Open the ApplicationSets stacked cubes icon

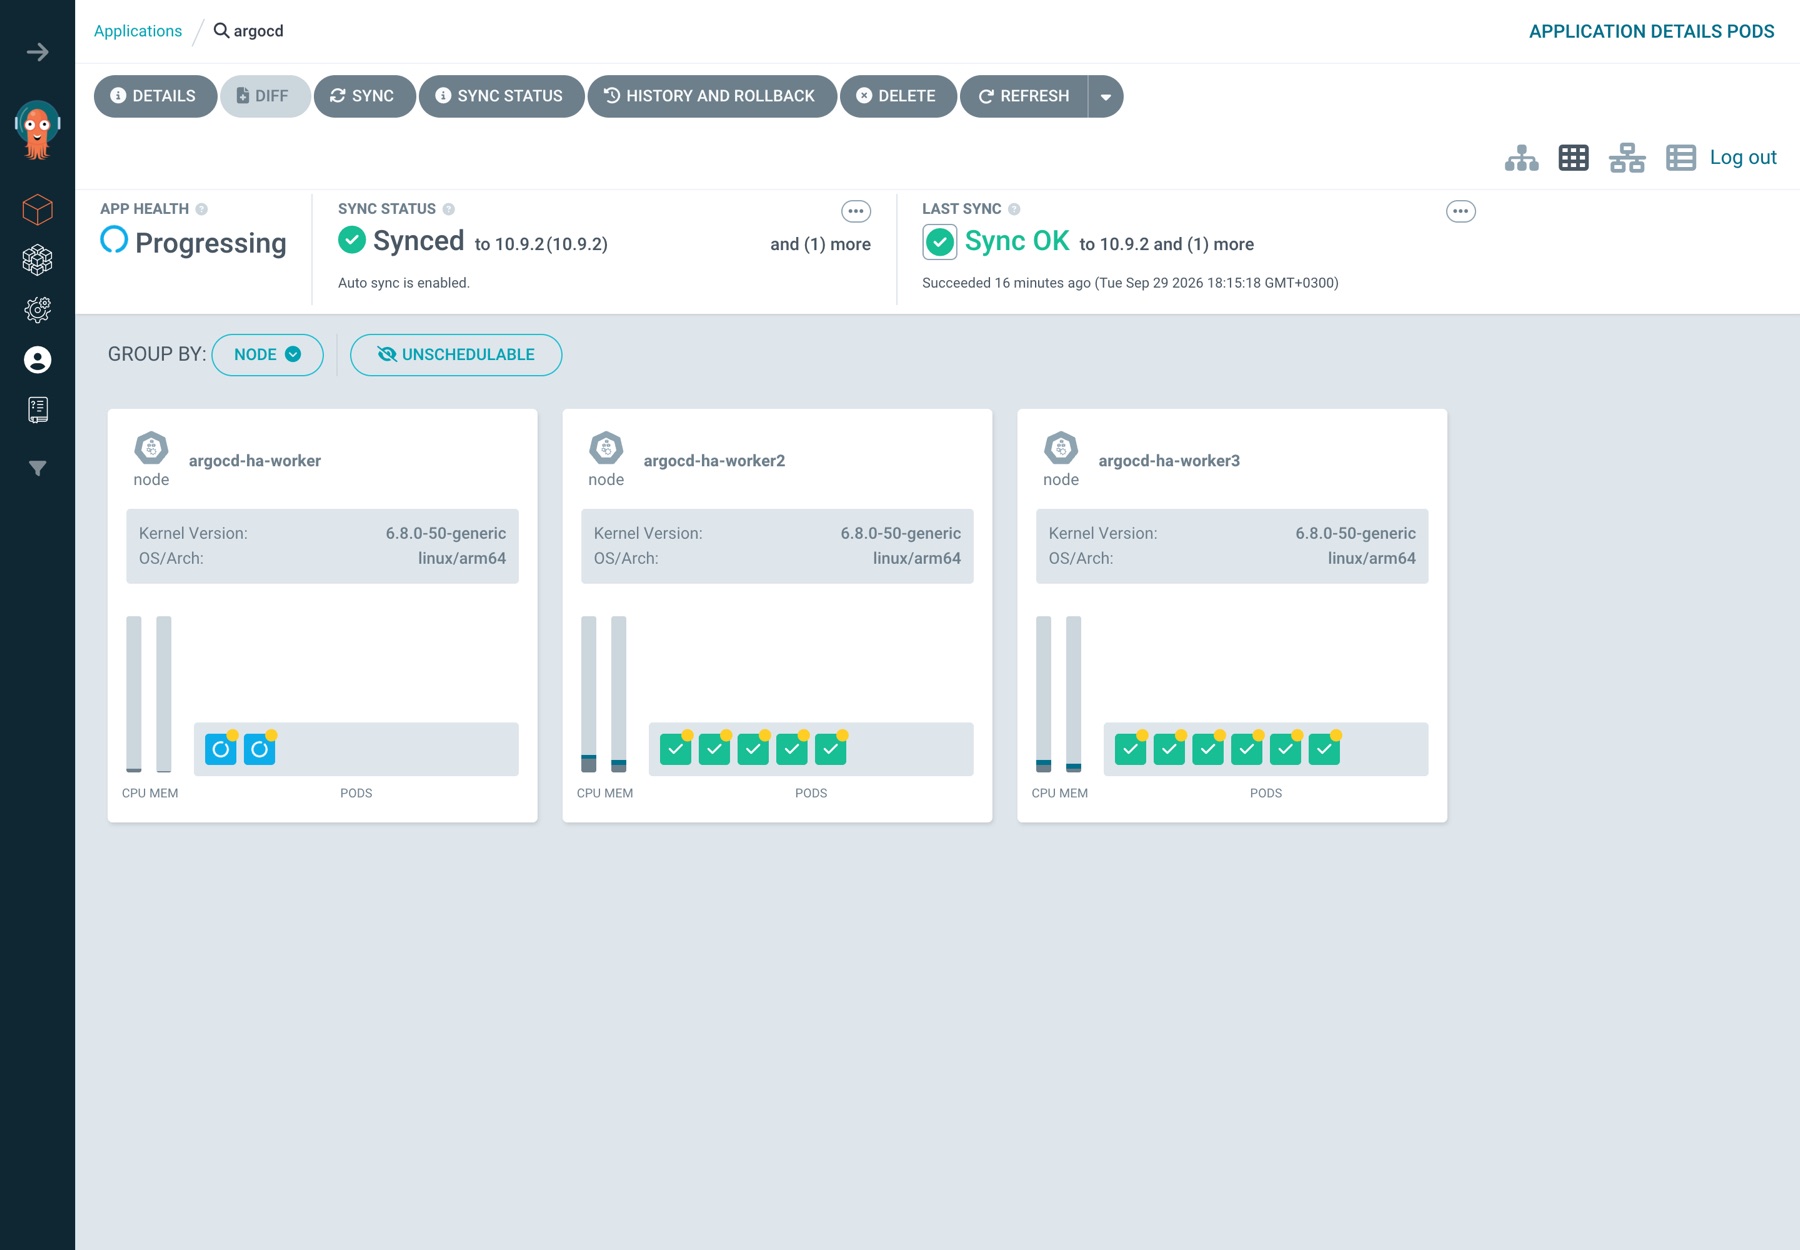click(38, 260)
